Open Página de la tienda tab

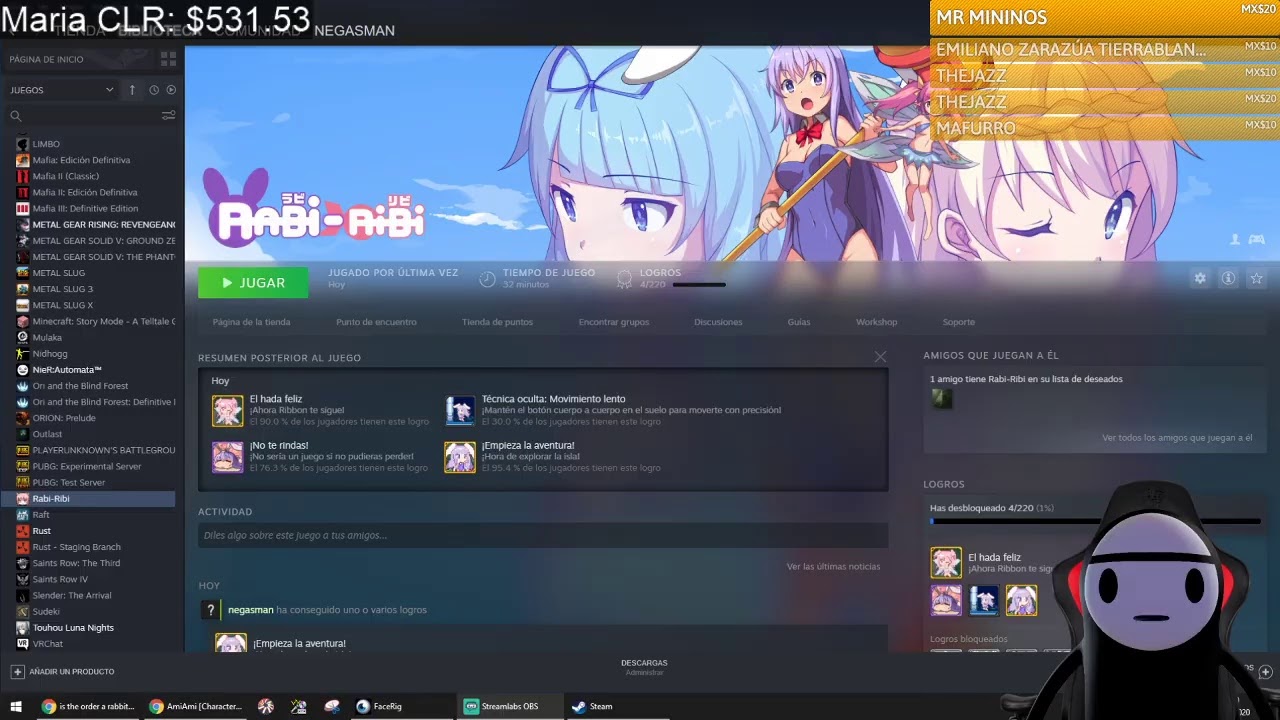pyautogui.click(x=251, y=322)
